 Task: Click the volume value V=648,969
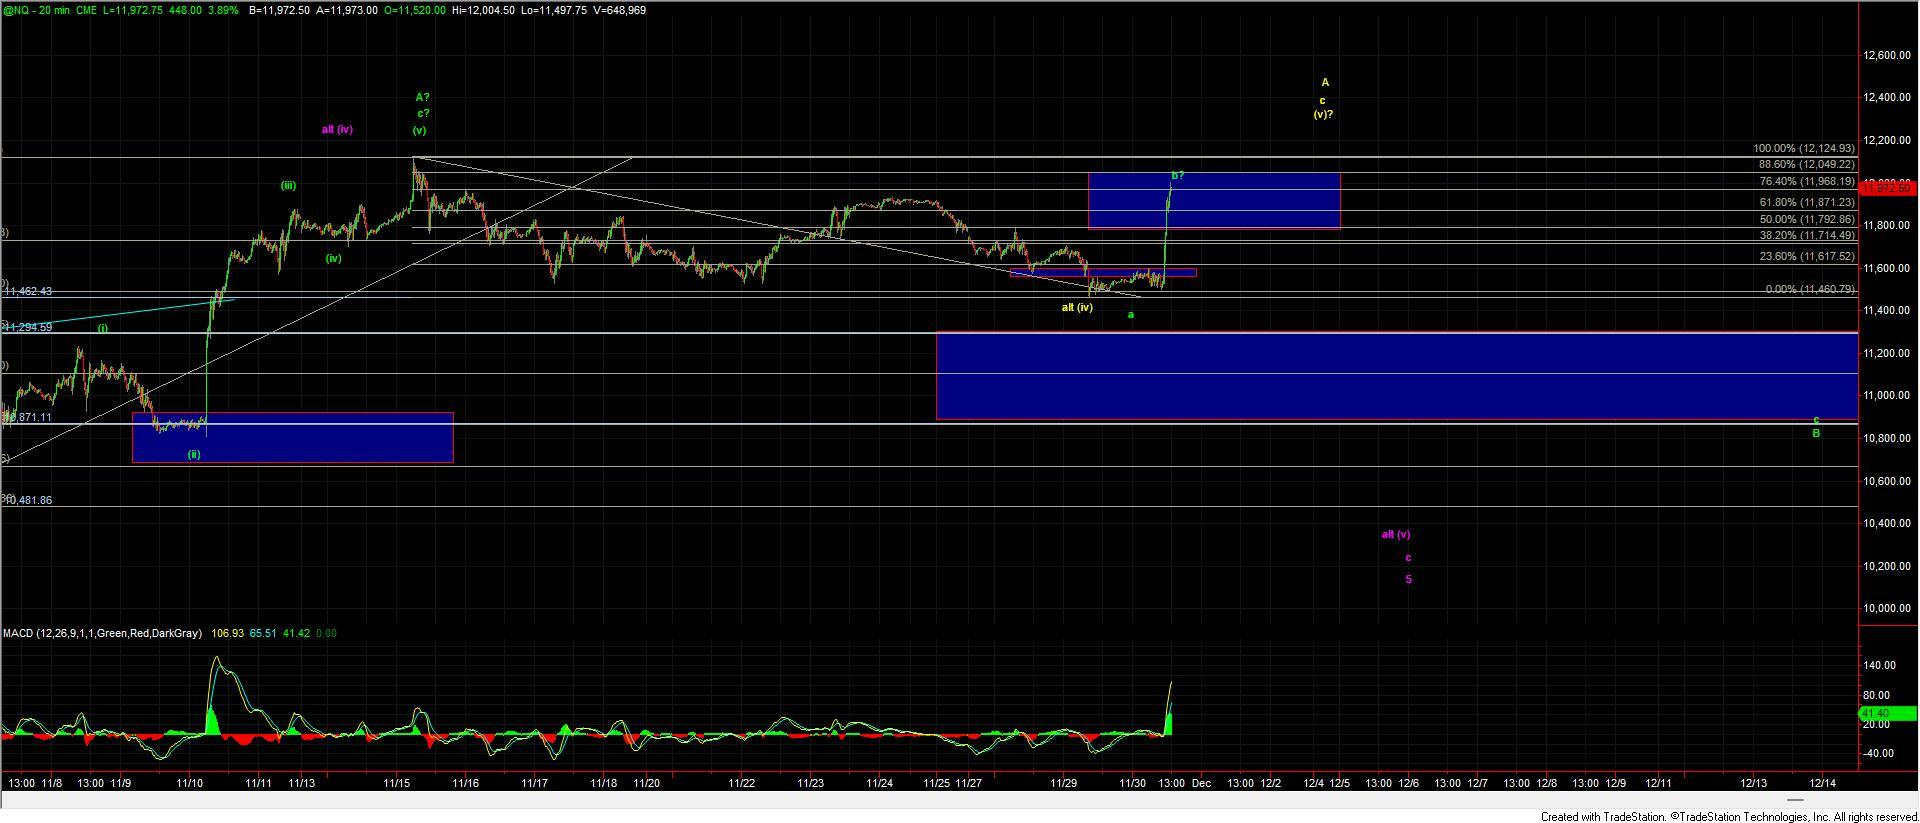618,10
